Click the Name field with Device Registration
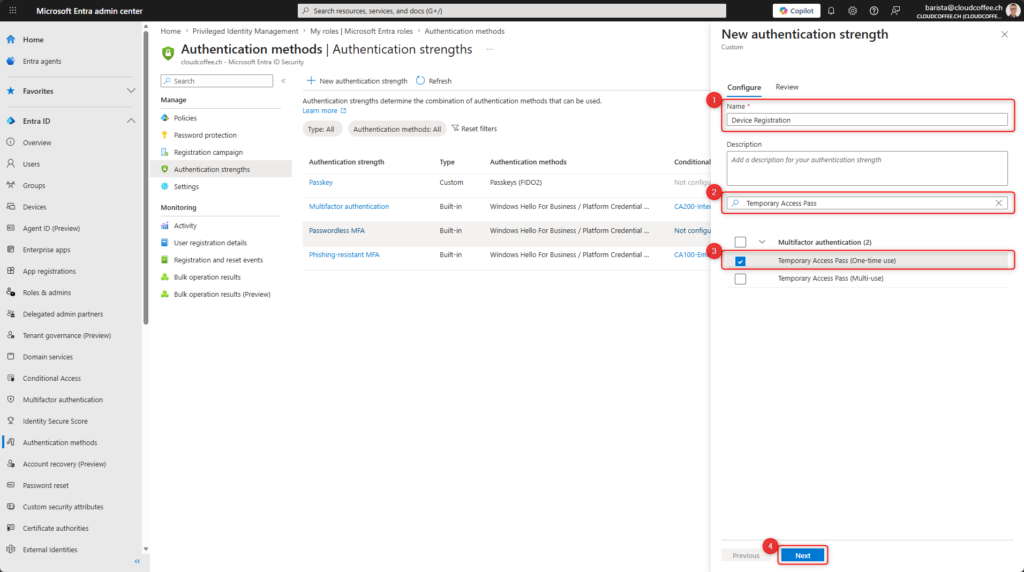This screenshot has width=1024, height=572. (867, 120)
